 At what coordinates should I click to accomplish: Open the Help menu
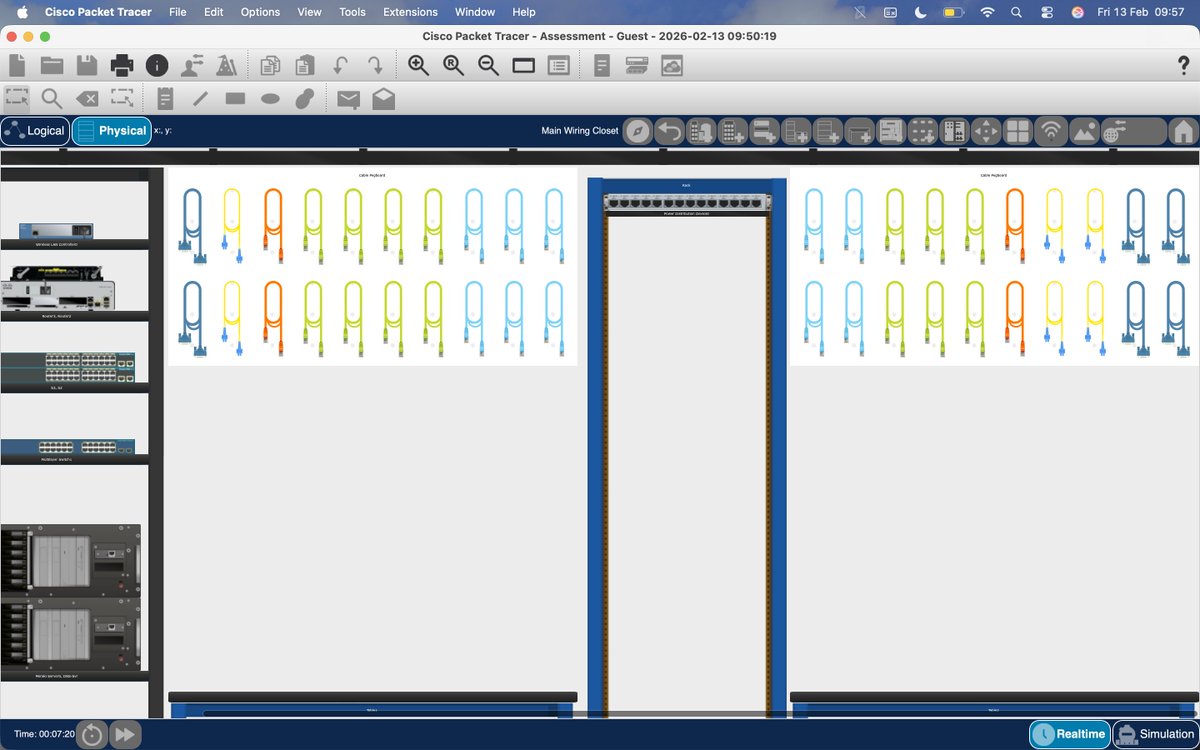coord(524,12)
